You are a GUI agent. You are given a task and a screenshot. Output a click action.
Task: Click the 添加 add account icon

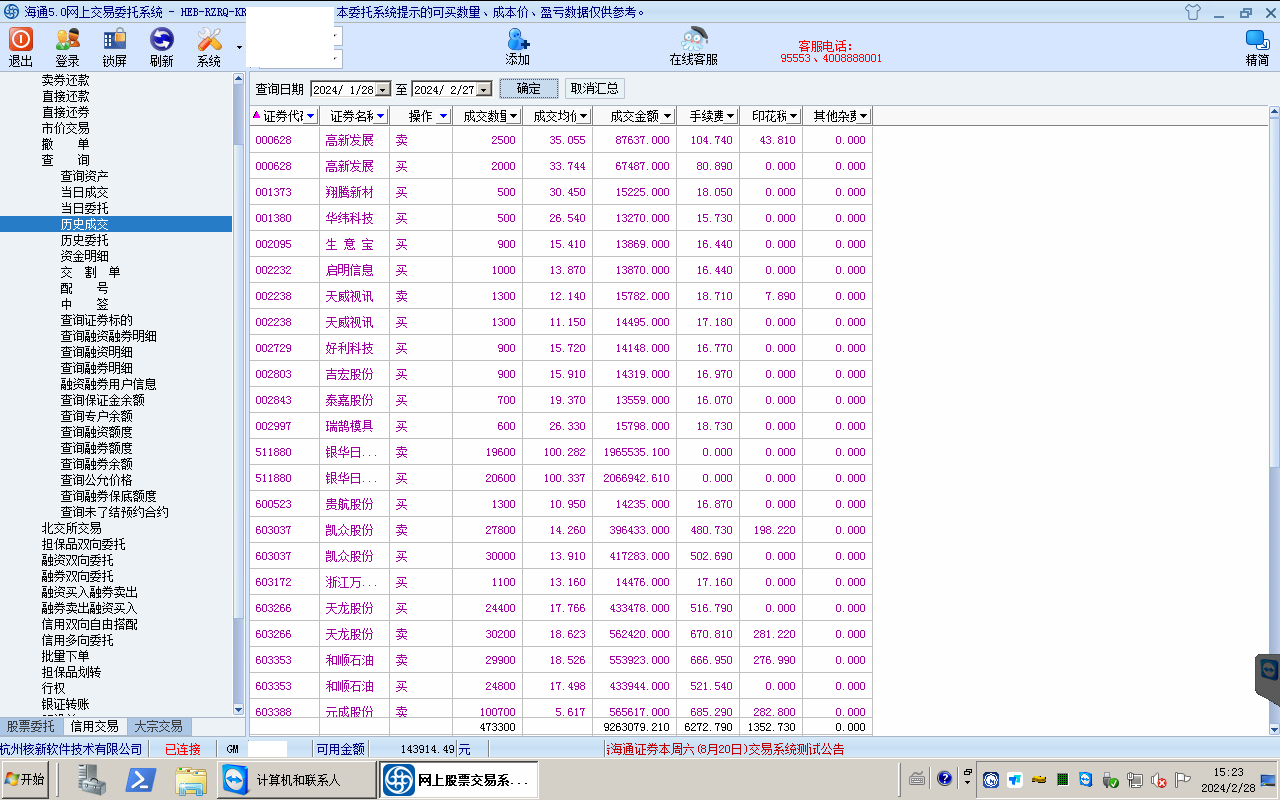point(517,40)
